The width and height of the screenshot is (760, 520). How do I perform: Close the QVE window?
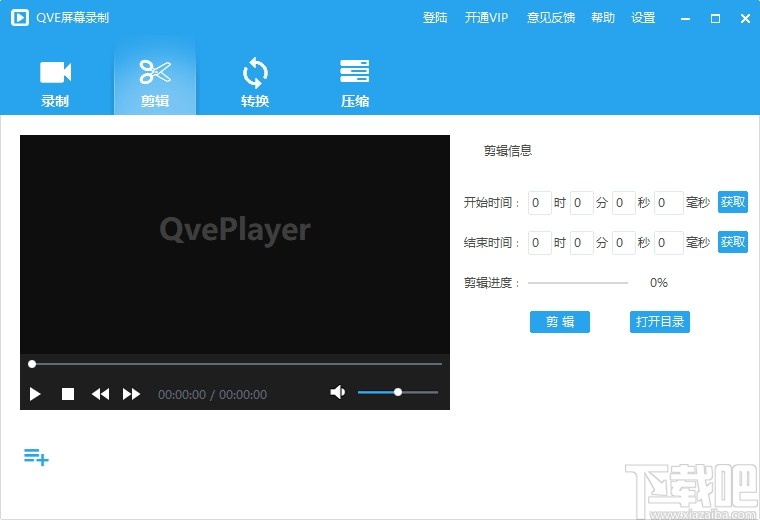pos(745,18)
